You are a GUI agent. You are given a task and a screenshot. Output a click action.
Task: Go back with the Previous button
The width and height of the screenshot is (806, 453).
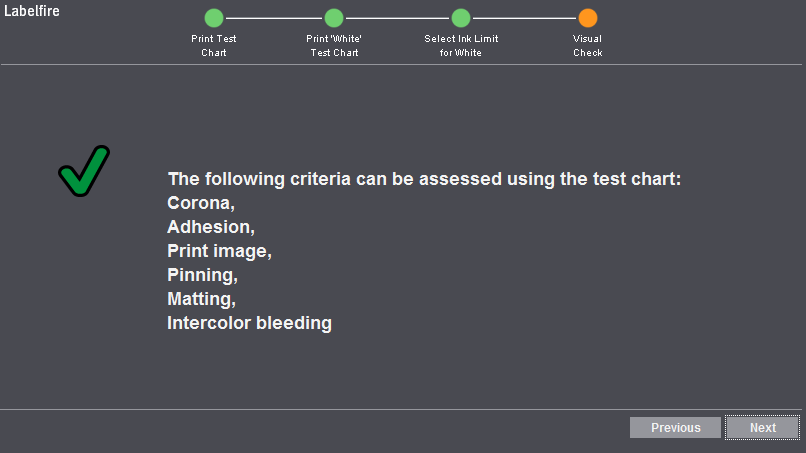675,427
